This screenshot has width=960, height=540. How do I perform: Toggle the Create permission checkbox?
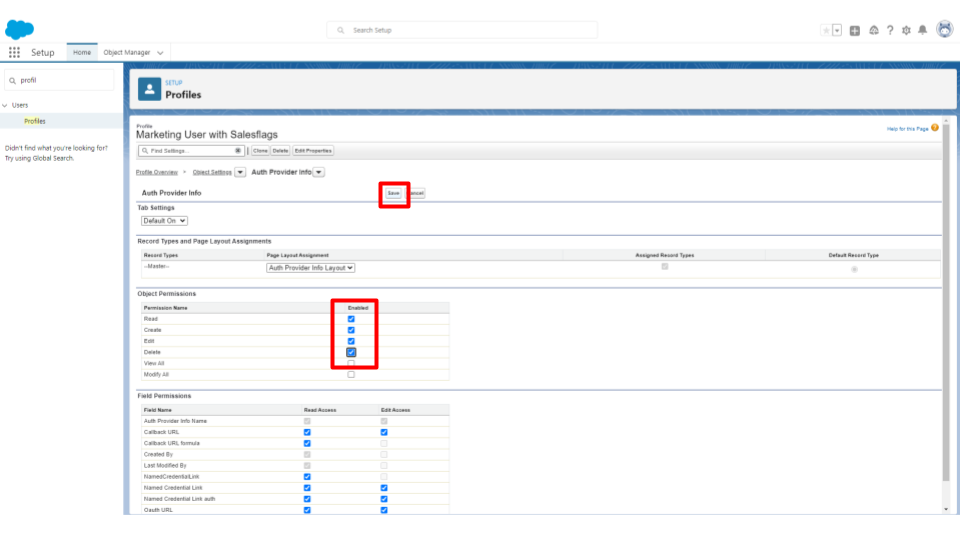(351, 330)
